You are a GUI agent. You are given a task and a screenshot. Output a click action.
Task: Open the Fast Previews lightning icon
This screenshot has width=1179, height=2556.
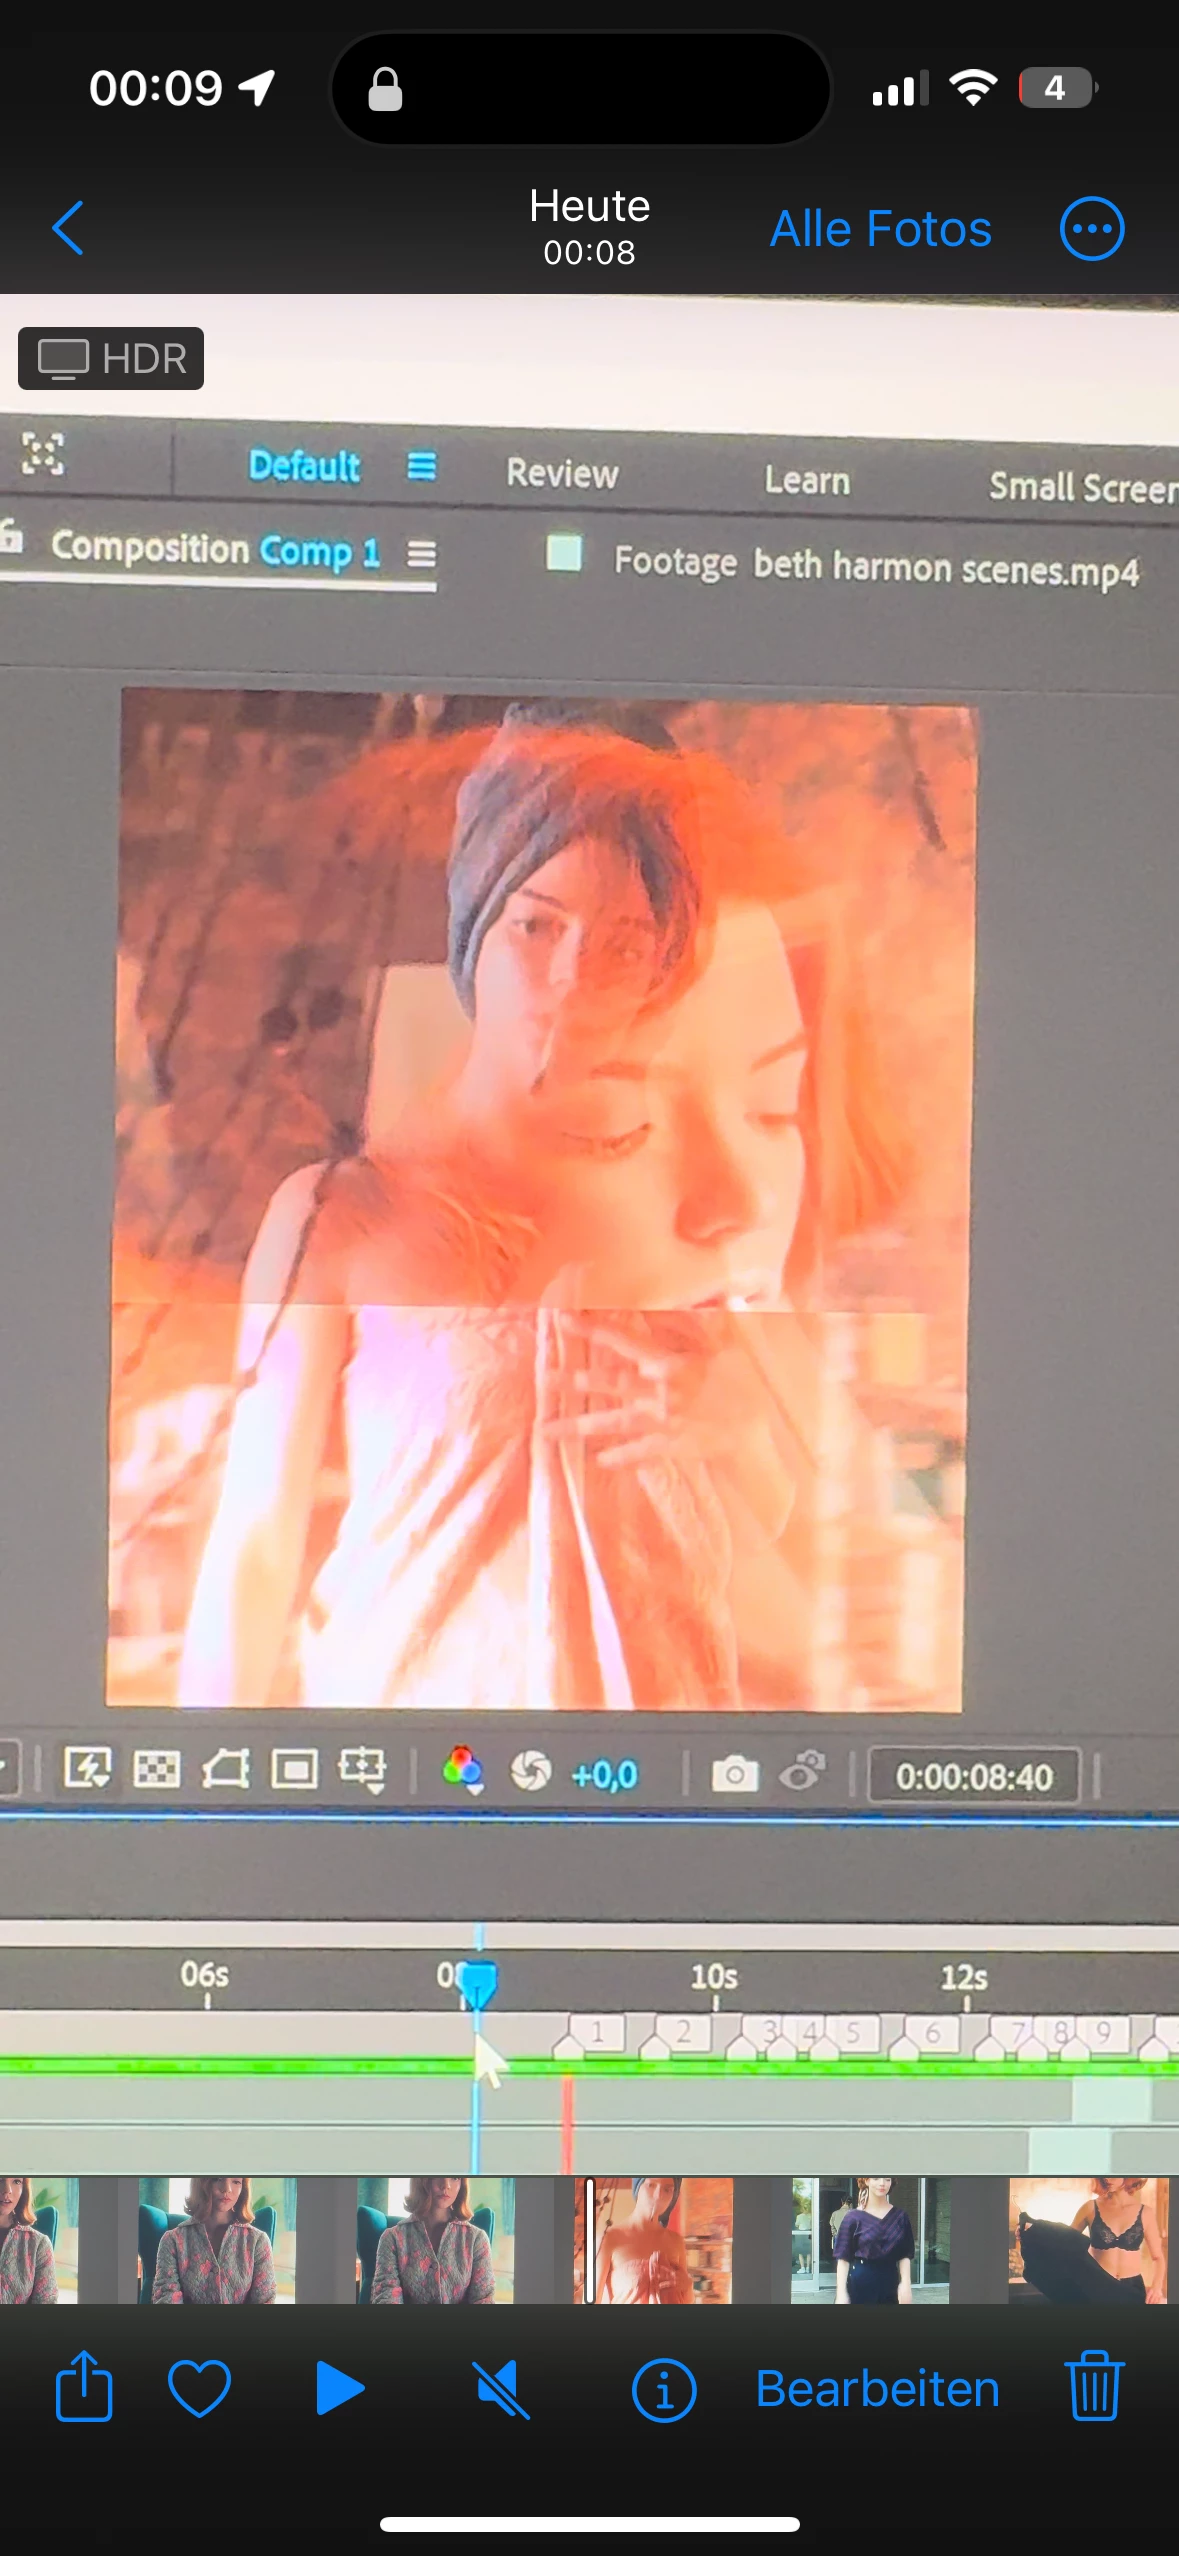[88, 1769]
